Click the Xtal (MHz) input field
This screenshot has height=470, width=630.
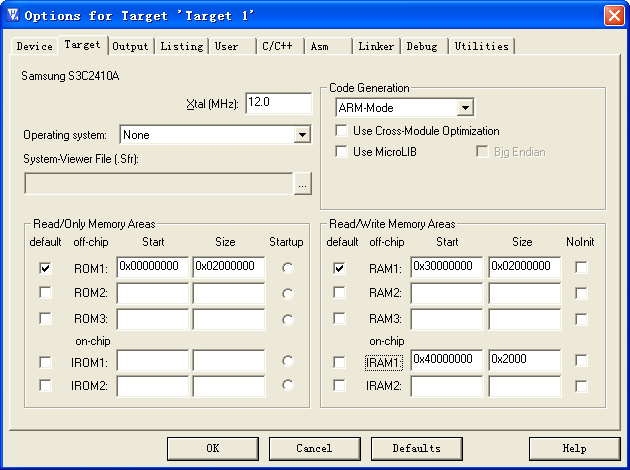tap(278, 103)
